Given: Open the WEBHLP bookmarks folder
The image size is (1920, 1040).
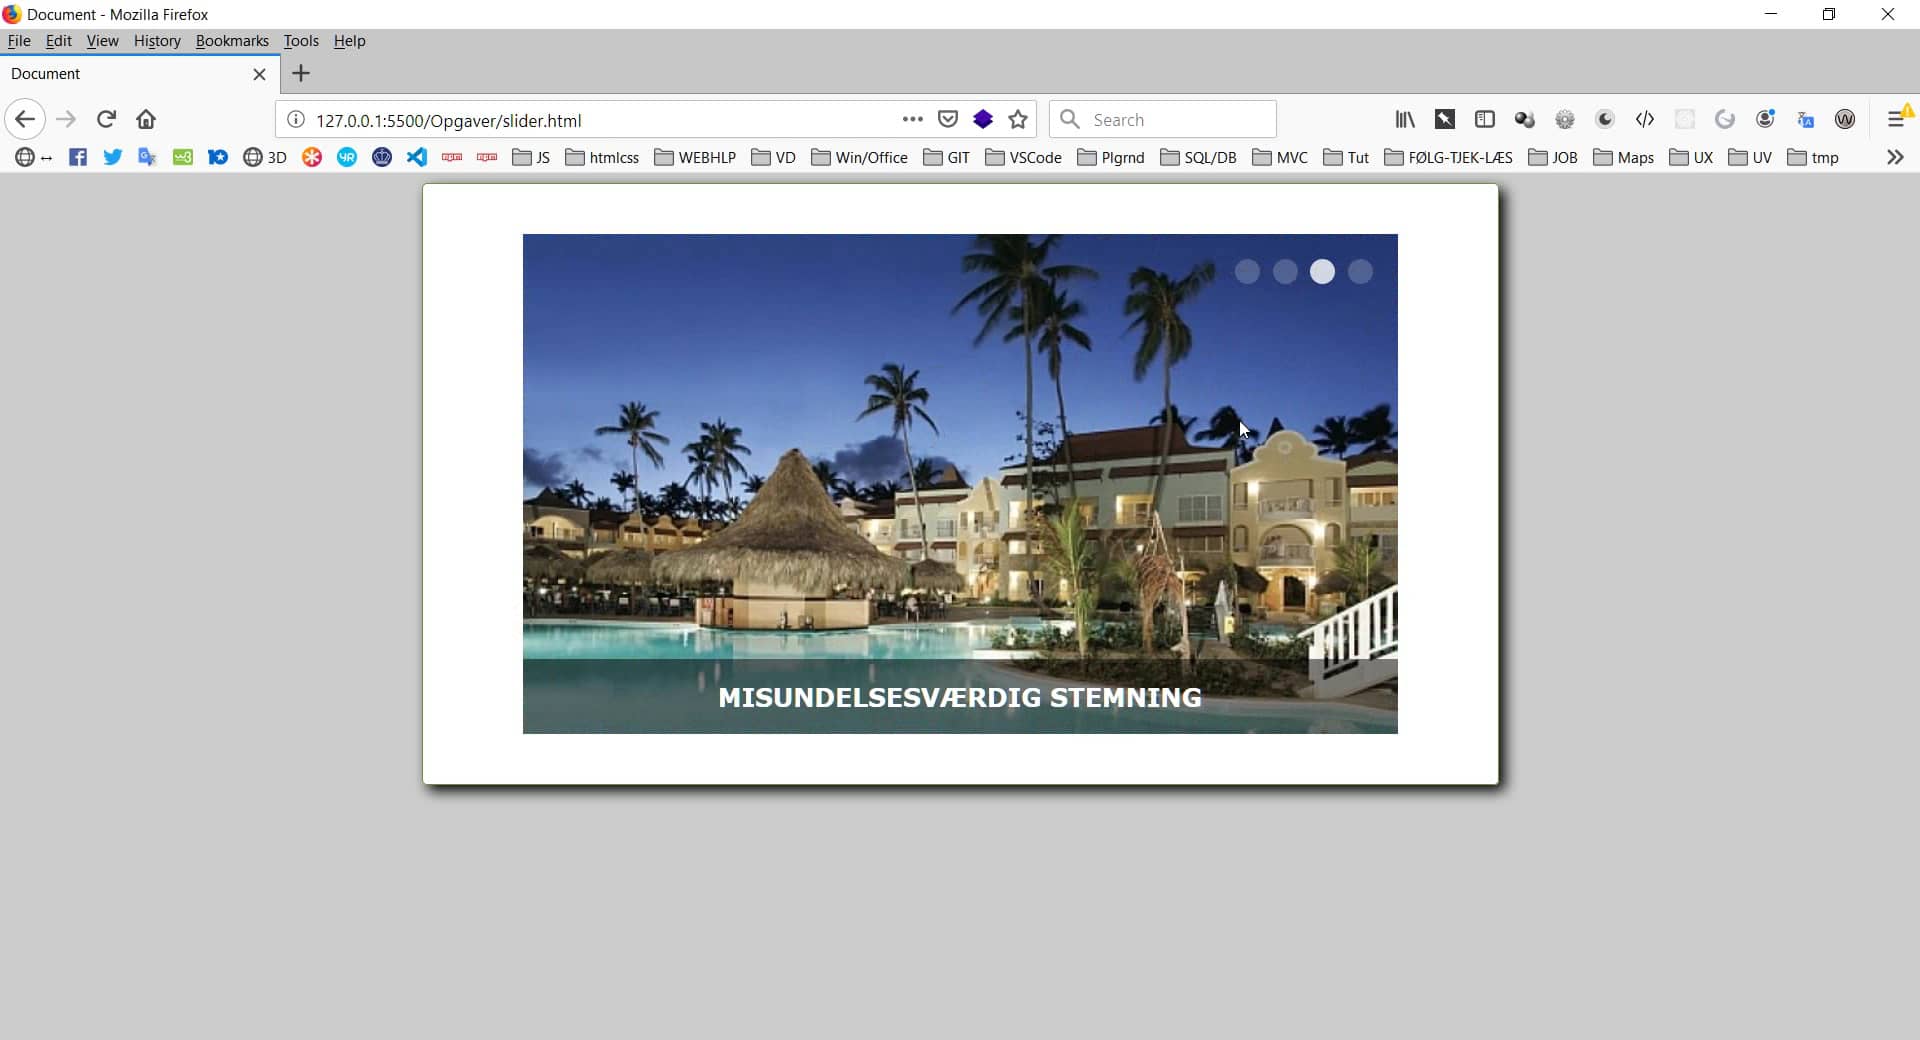Looking at the screenshot, I should tap(695, 158).
